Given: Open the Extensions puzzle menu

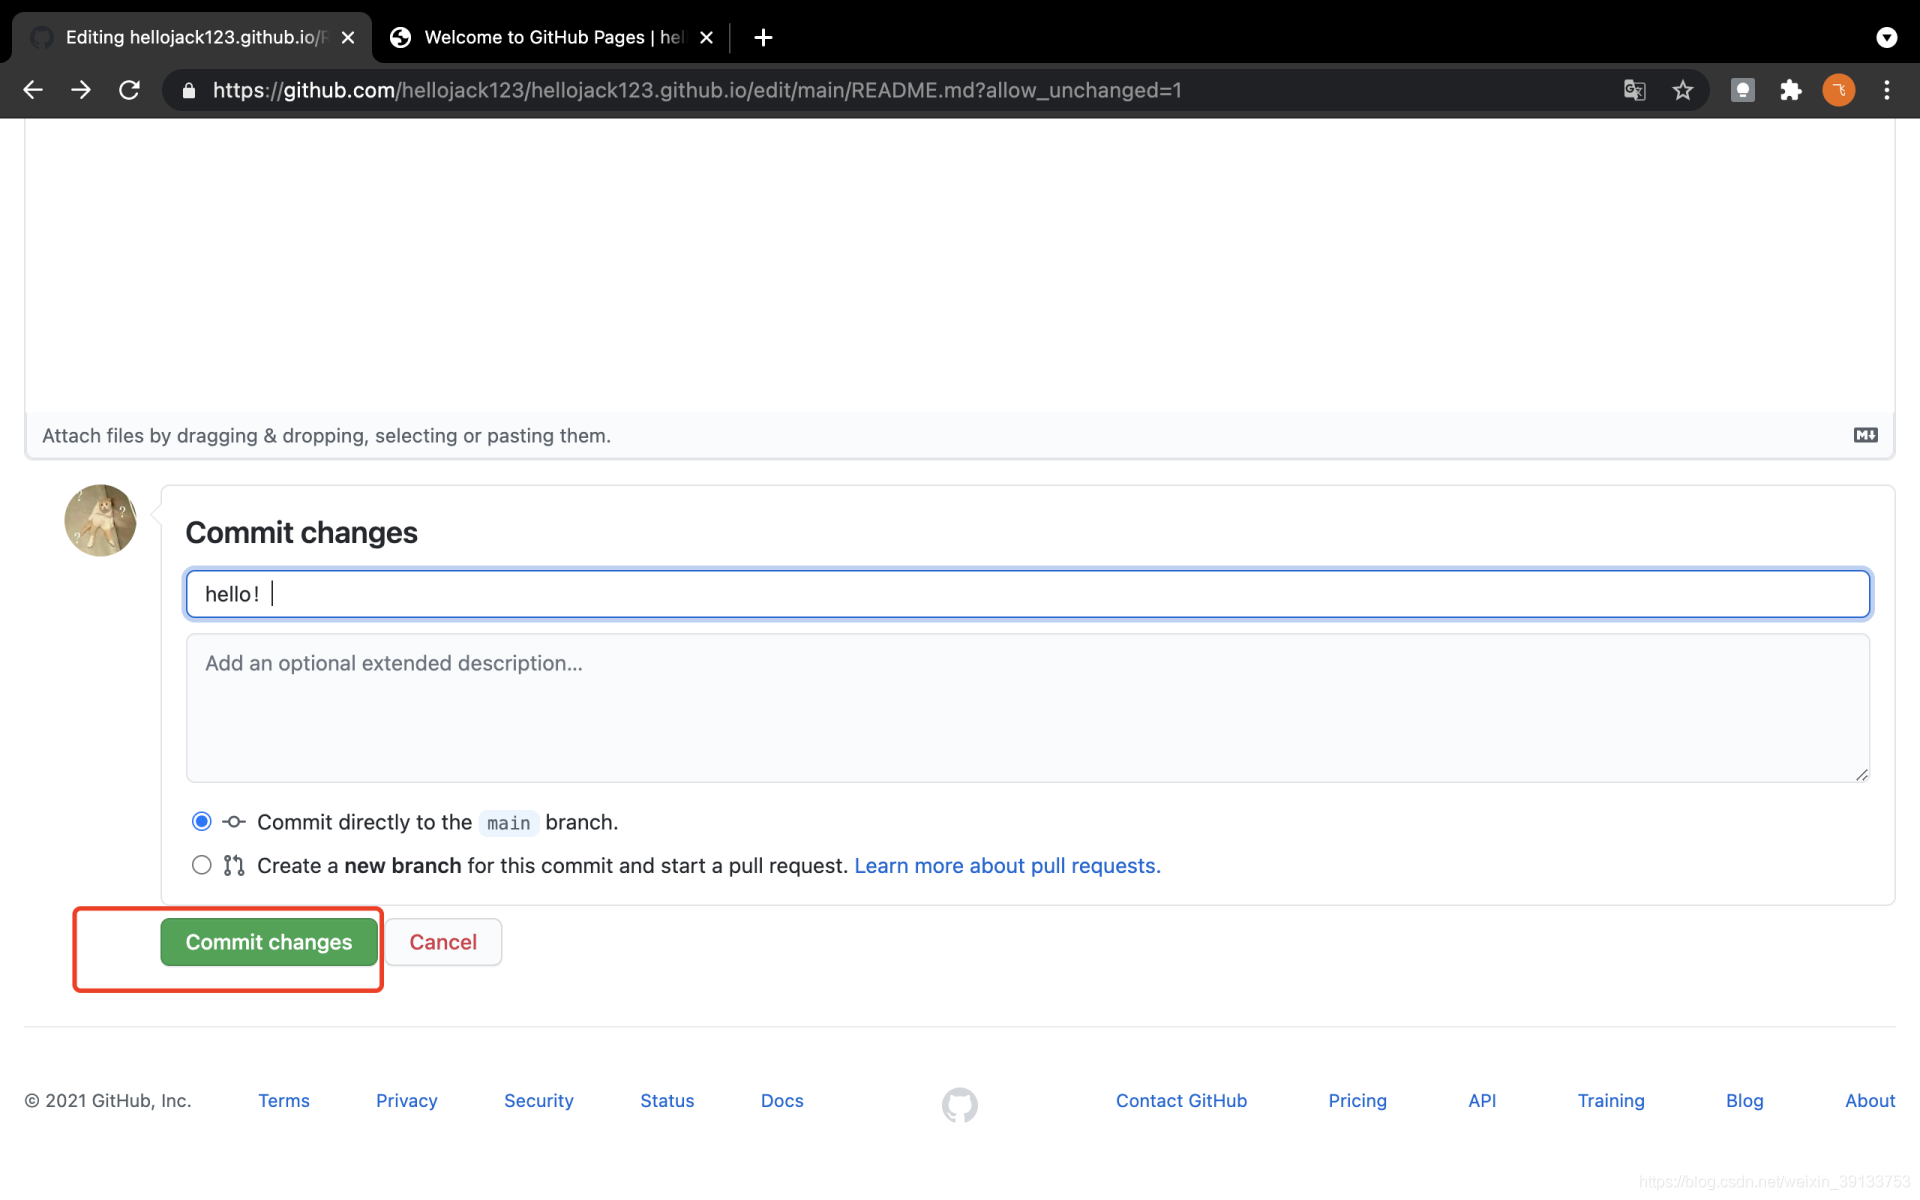Looking at the screenshot, I should pyautogui.click(x=1791, y=90).
